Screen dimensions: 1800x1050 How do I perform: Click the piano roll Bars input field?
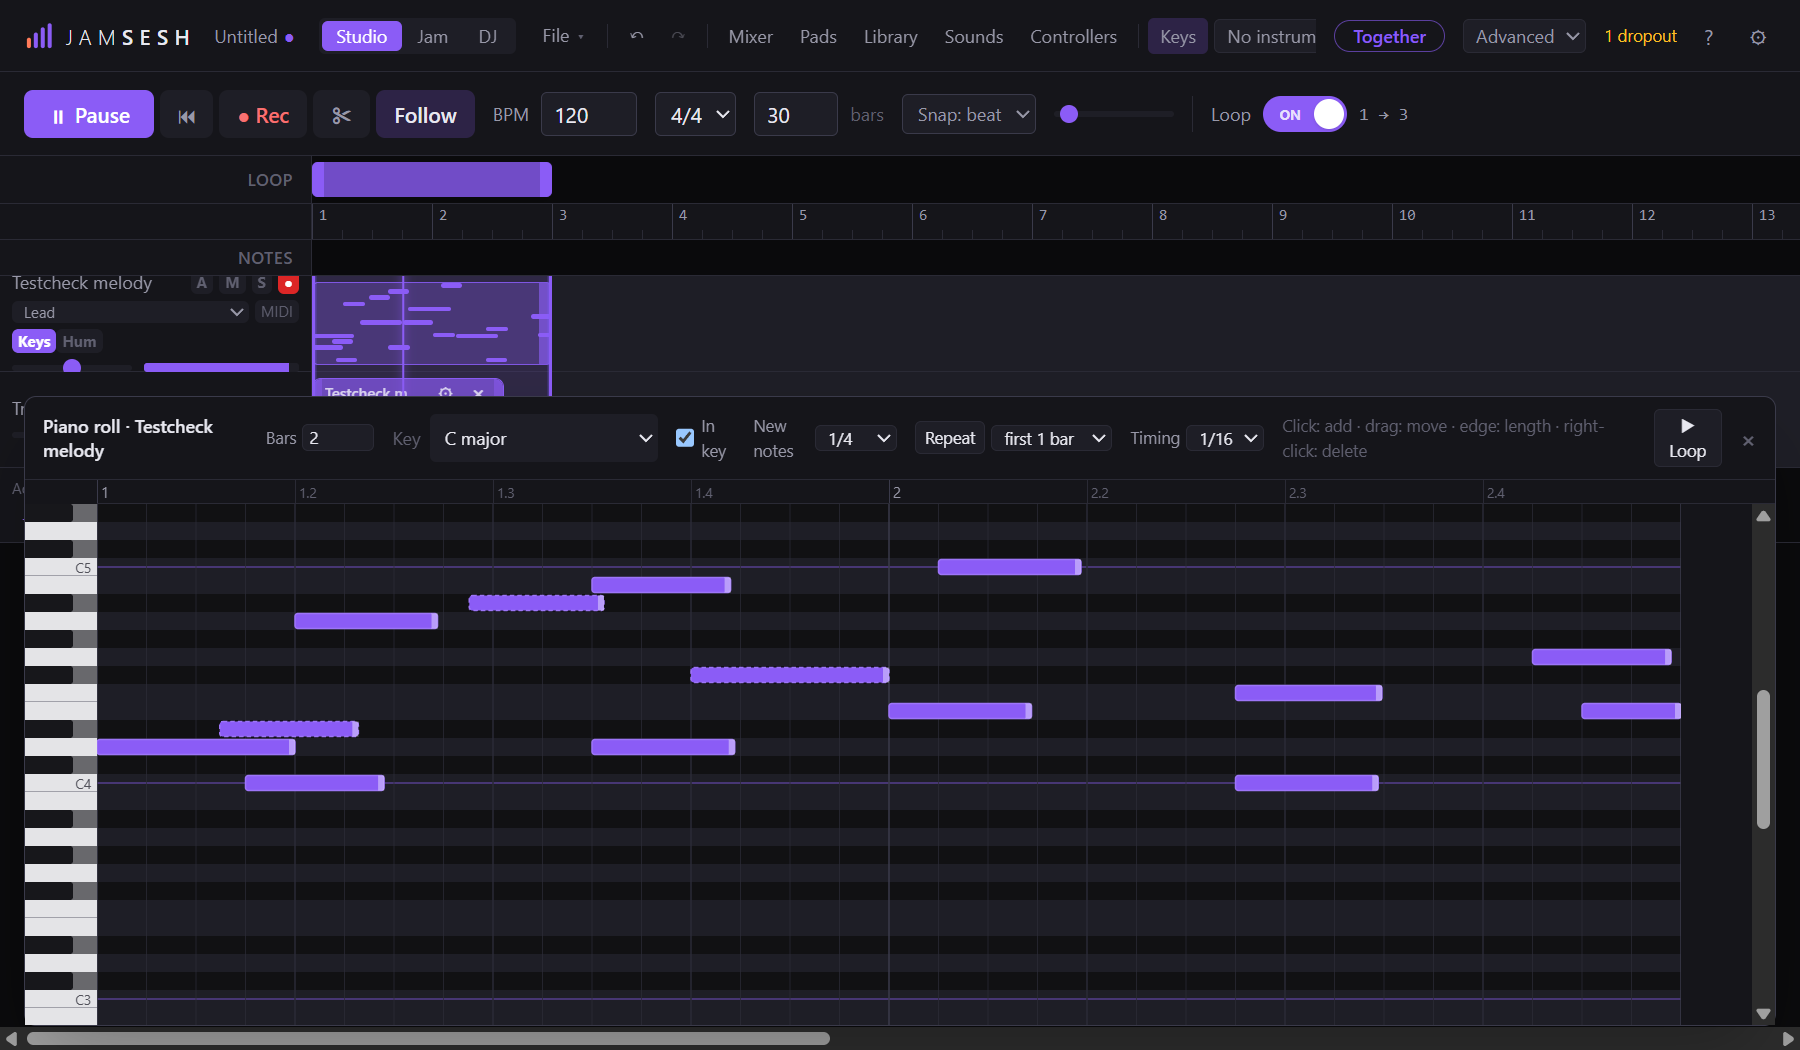pyautogui.click(x=338, y=438)
